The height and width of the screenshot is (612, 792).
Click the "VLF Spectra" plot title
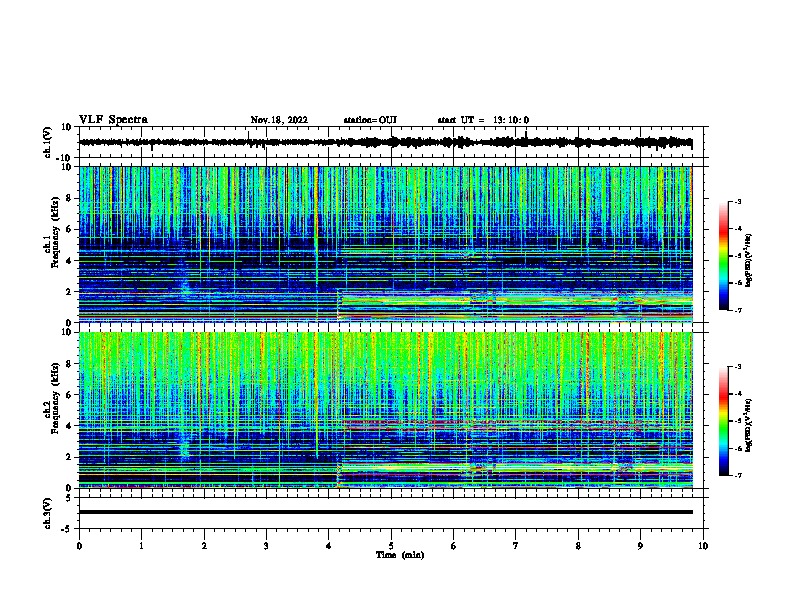[113, 120]
